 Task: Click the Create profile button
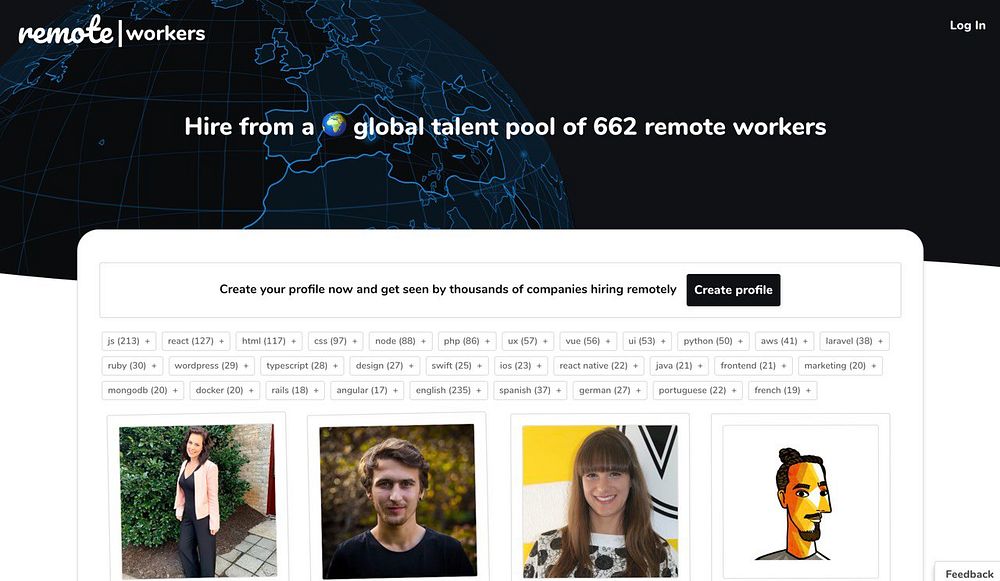(x=733, y=290)
